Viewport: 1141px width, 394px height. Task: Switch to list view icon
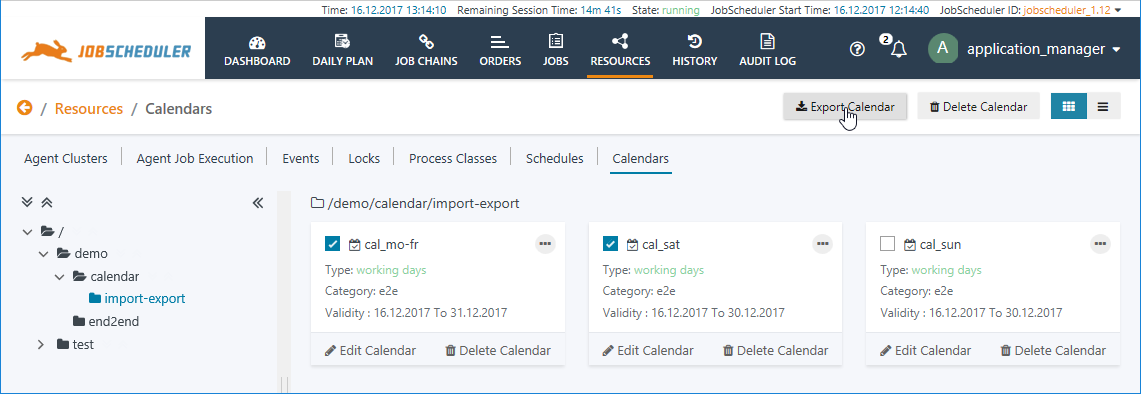(1104, 106)
